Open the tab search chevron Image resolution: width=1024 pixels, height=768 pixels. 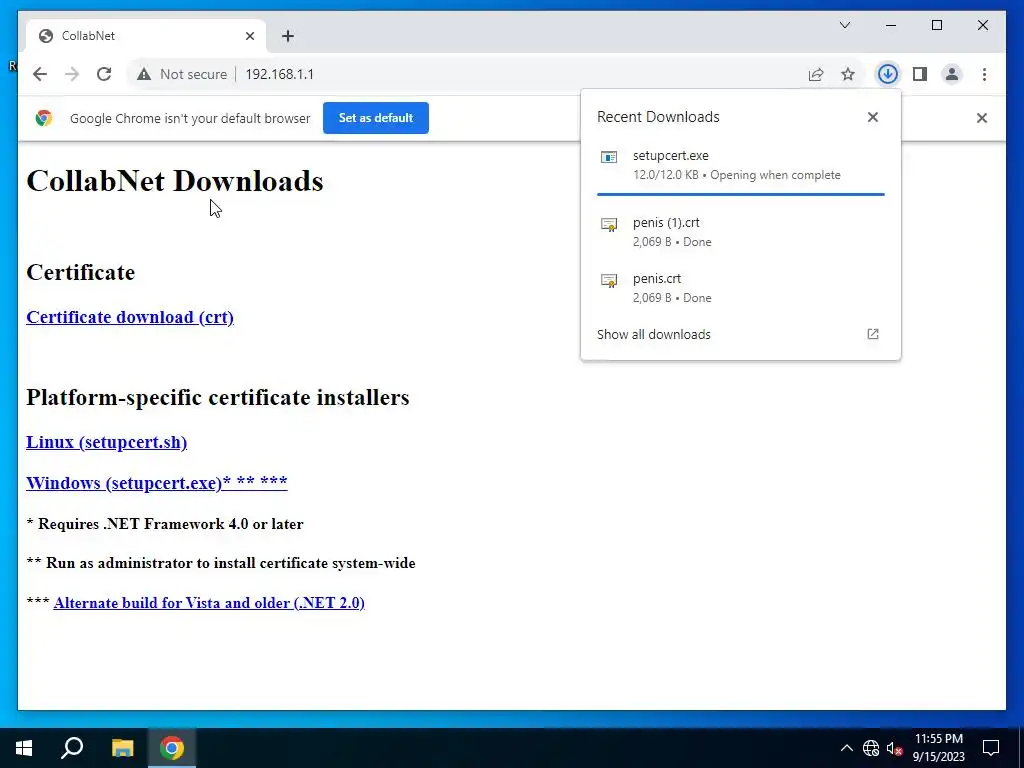(x=845, y=25)
